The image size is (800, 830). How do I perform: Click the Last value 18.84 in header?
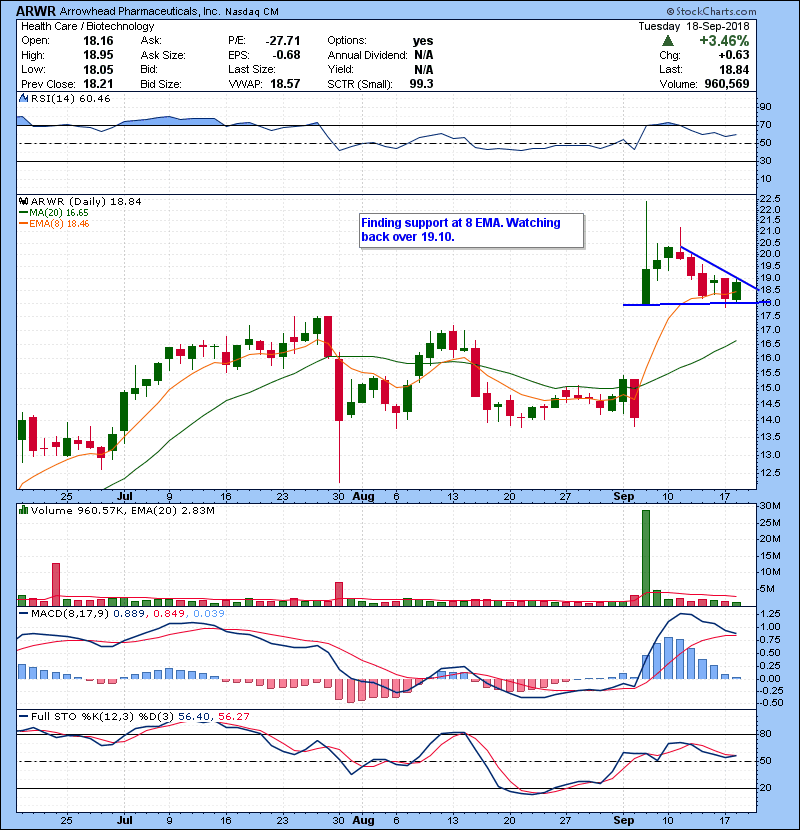734,69
